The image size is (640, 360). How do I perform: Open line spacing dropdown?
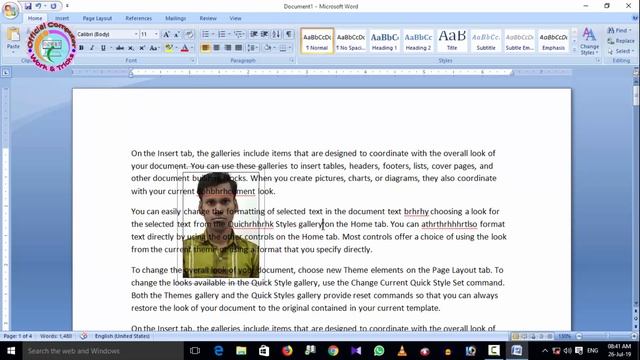[258, 48]
